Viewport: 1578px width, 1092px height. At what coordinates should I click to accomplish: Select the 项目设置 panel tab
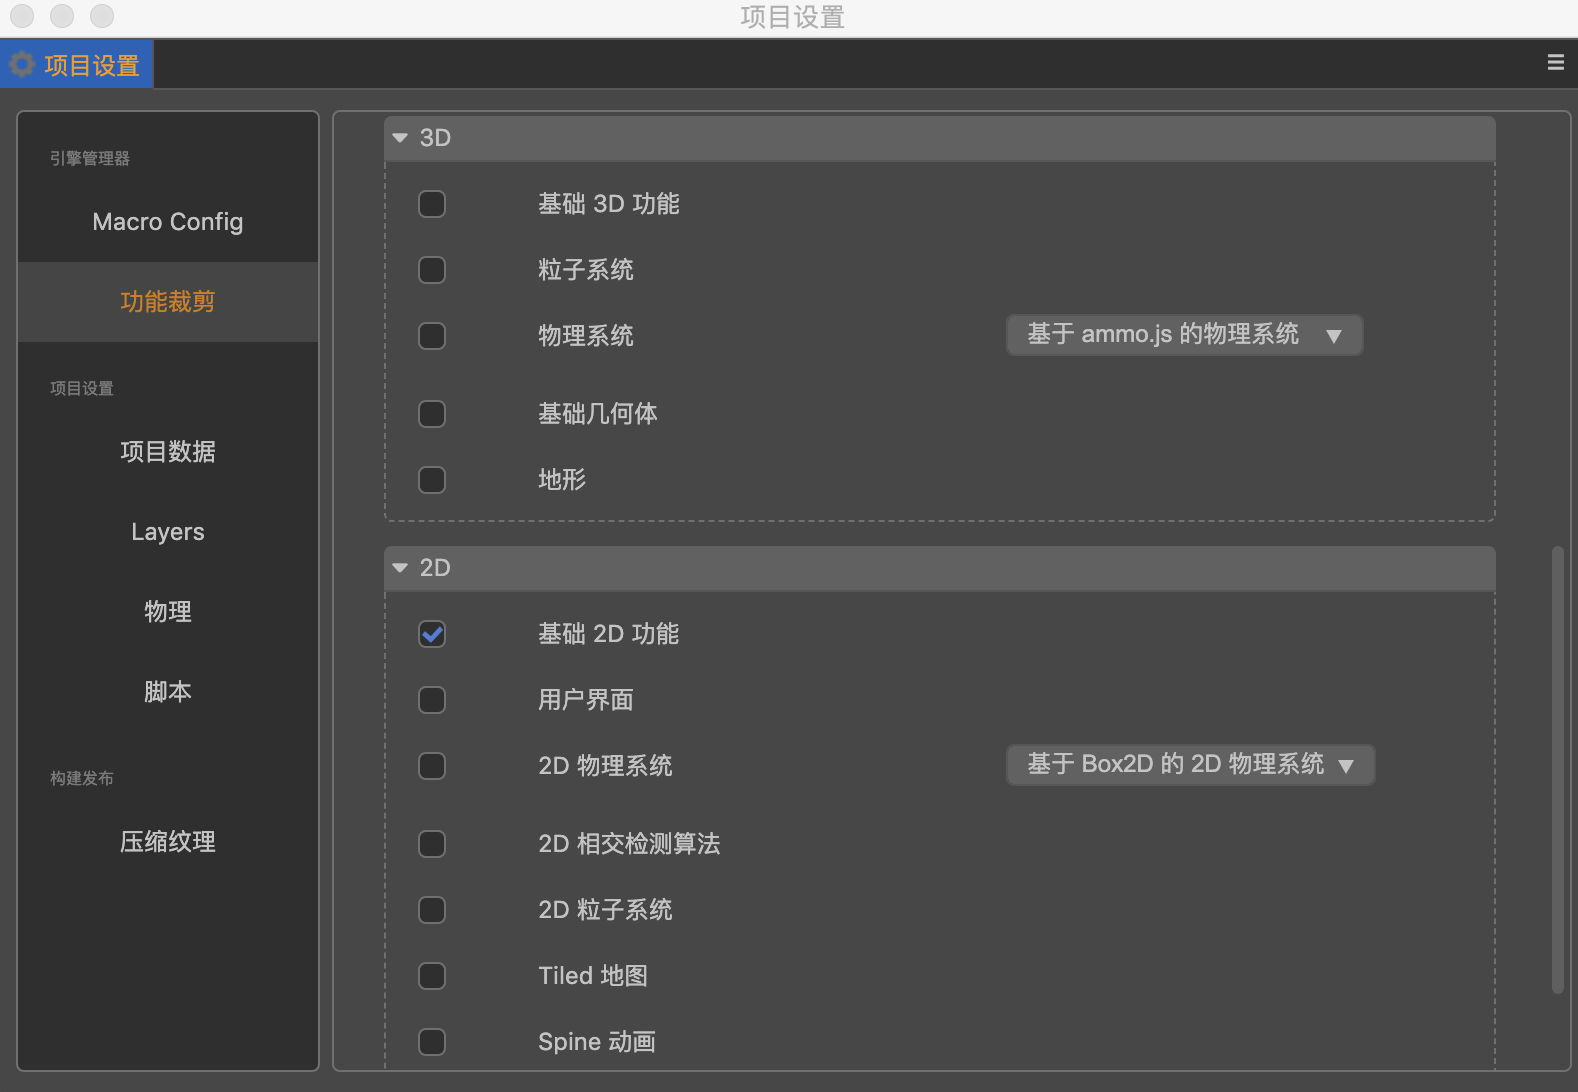coord(77,65)
